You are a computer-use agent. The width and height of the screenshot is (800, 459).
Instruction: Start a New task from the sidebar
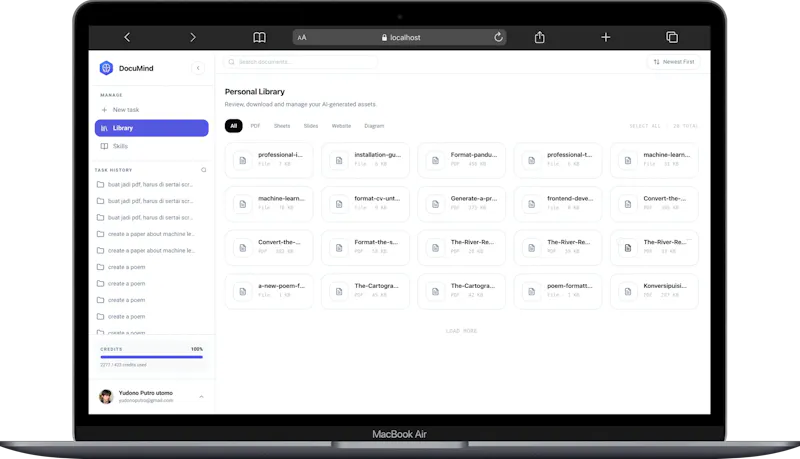click(152, 110)
